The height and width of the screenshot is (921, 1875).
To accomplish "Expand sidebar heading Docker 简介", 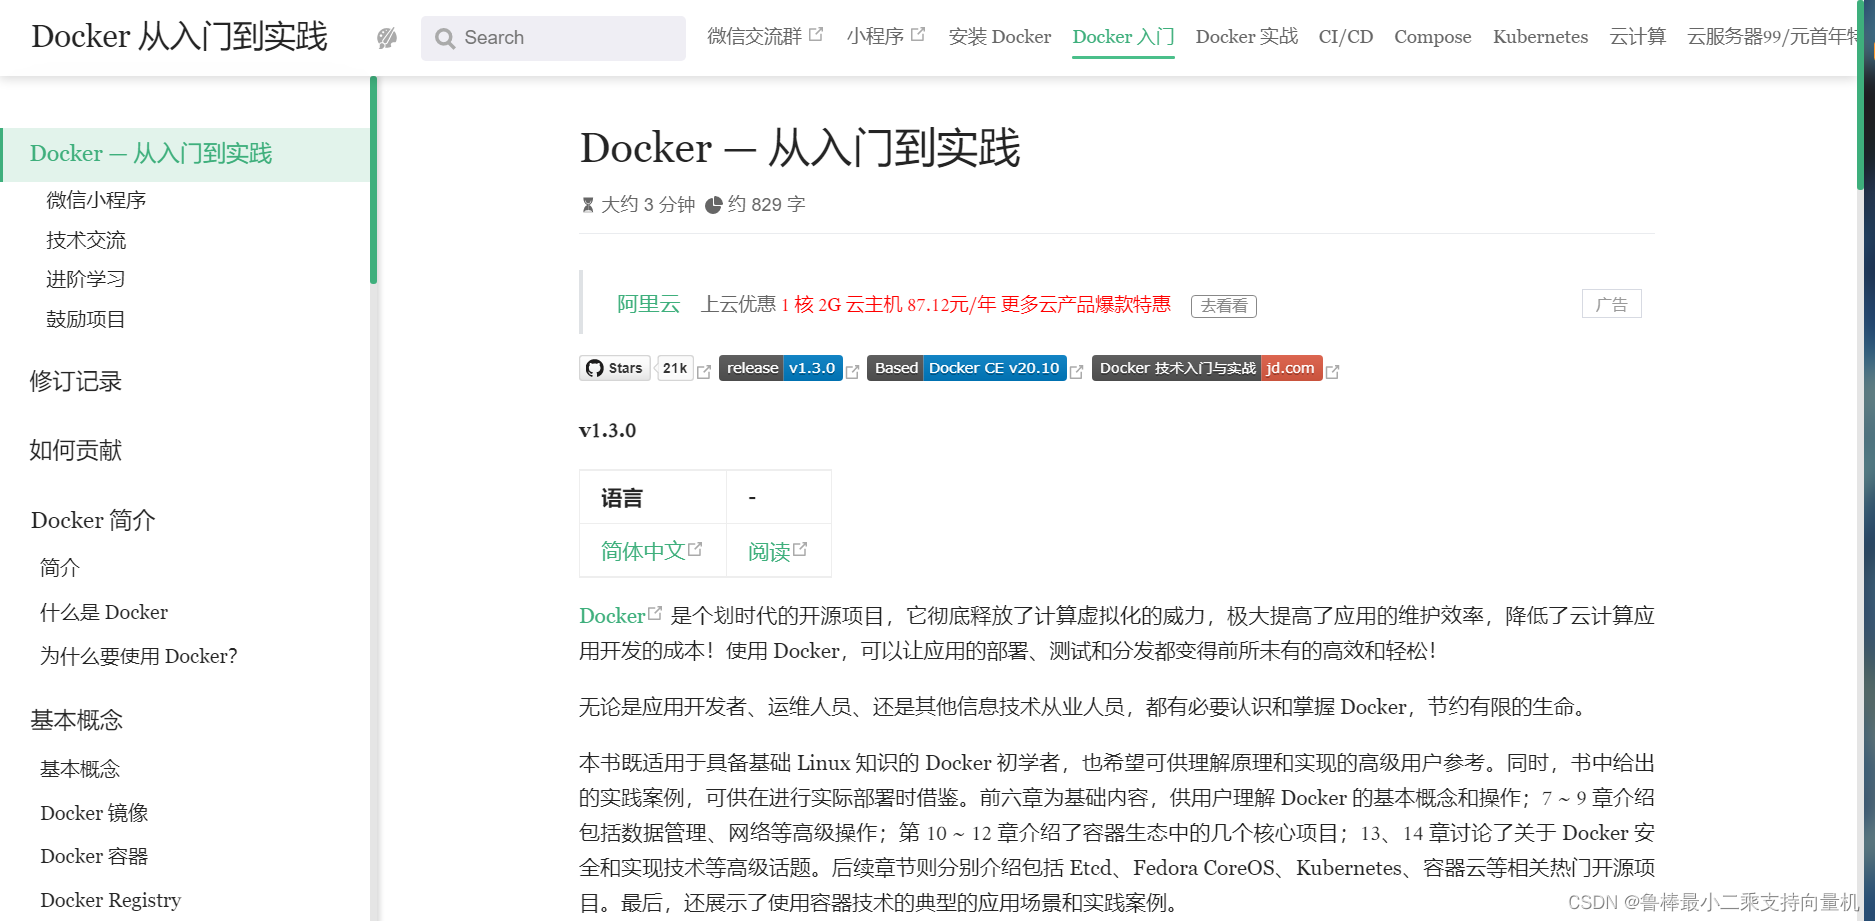I will (93, 520).
